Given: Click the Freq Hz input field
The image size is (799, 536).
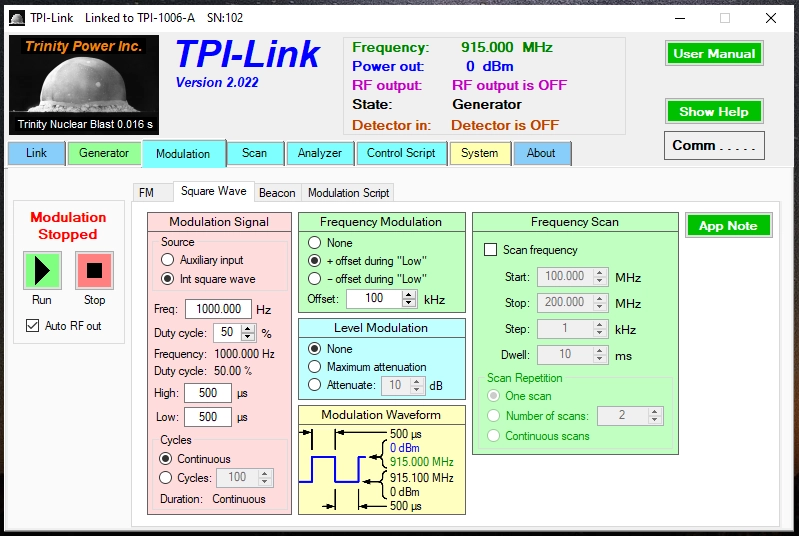Looking at the screenshot, I should coord(218,309).
